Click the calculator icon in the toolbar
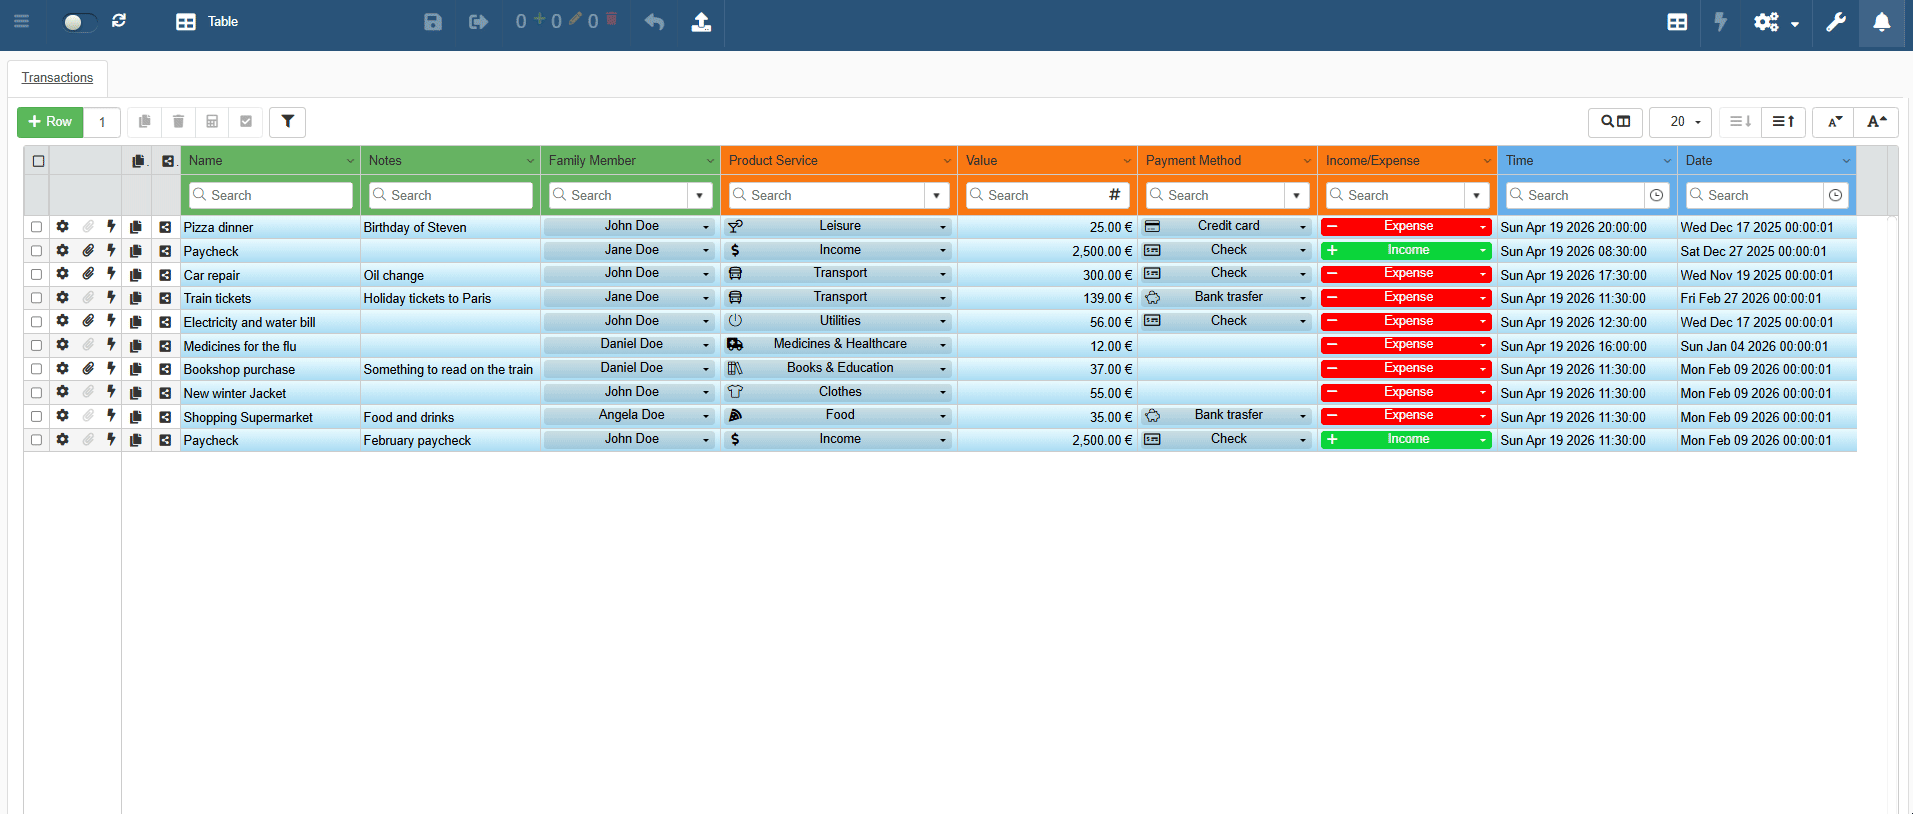The height and width of the screenshot is (814, 1913). tap(212, 122)
